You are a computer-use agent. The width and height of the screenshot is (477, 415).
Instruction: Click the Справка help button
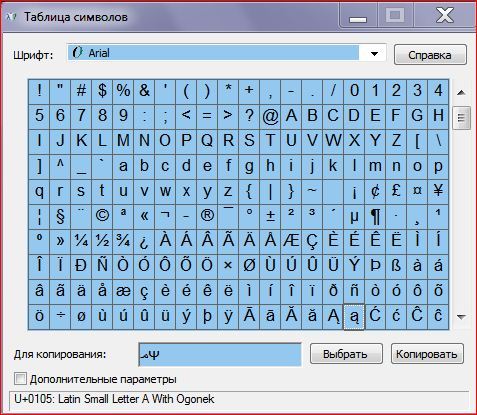click(430, 55)
